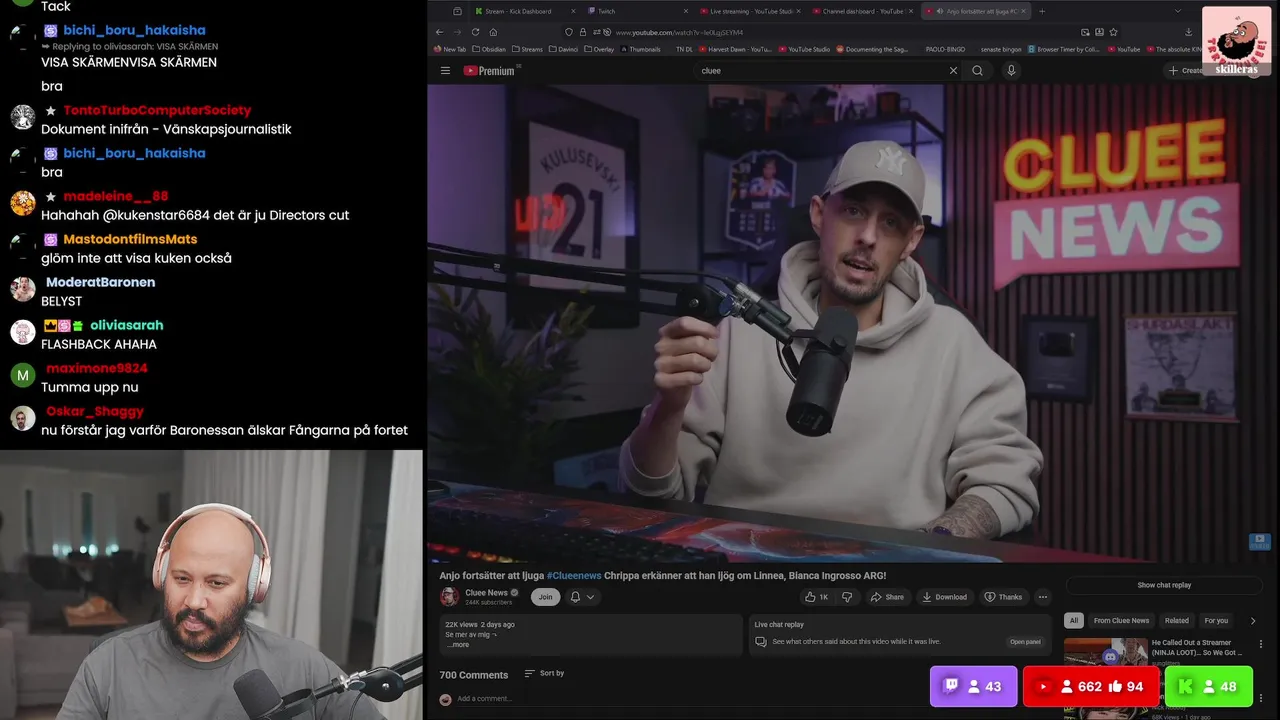The image size is (1280, 720).
Task: Open the 'YouTube Studio' bookmark
Action: pos(804,49)
